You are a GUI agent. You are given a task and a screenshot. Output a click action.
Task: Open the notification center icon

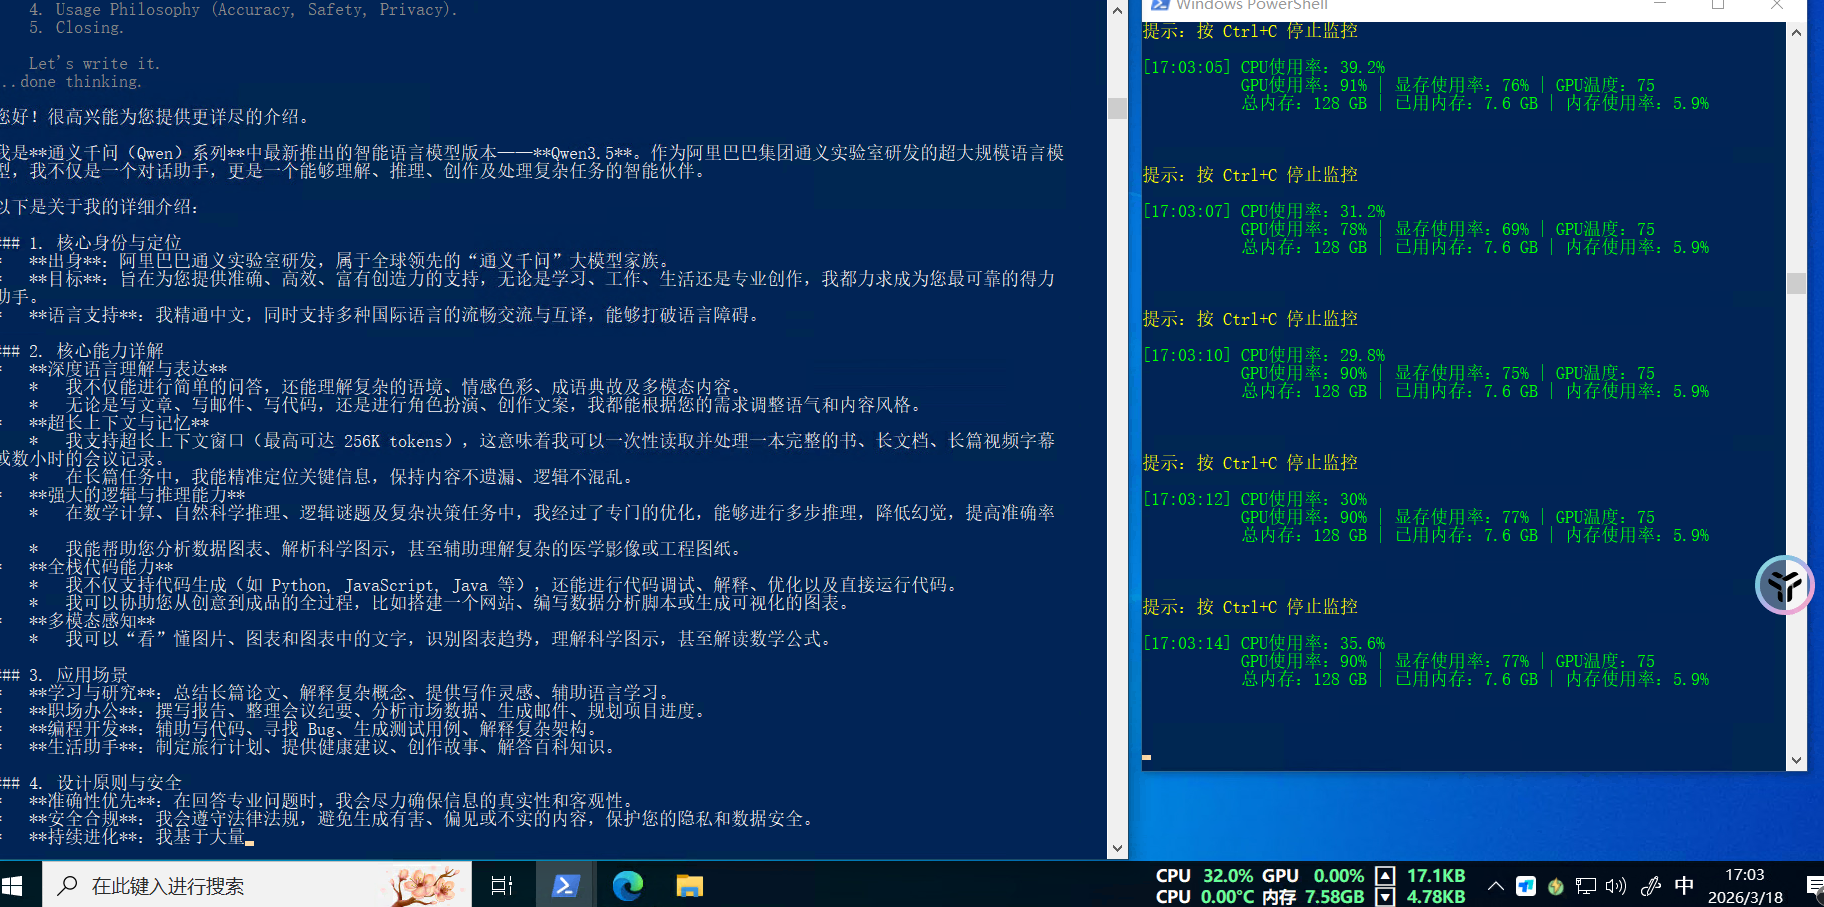coord(1814,886)
